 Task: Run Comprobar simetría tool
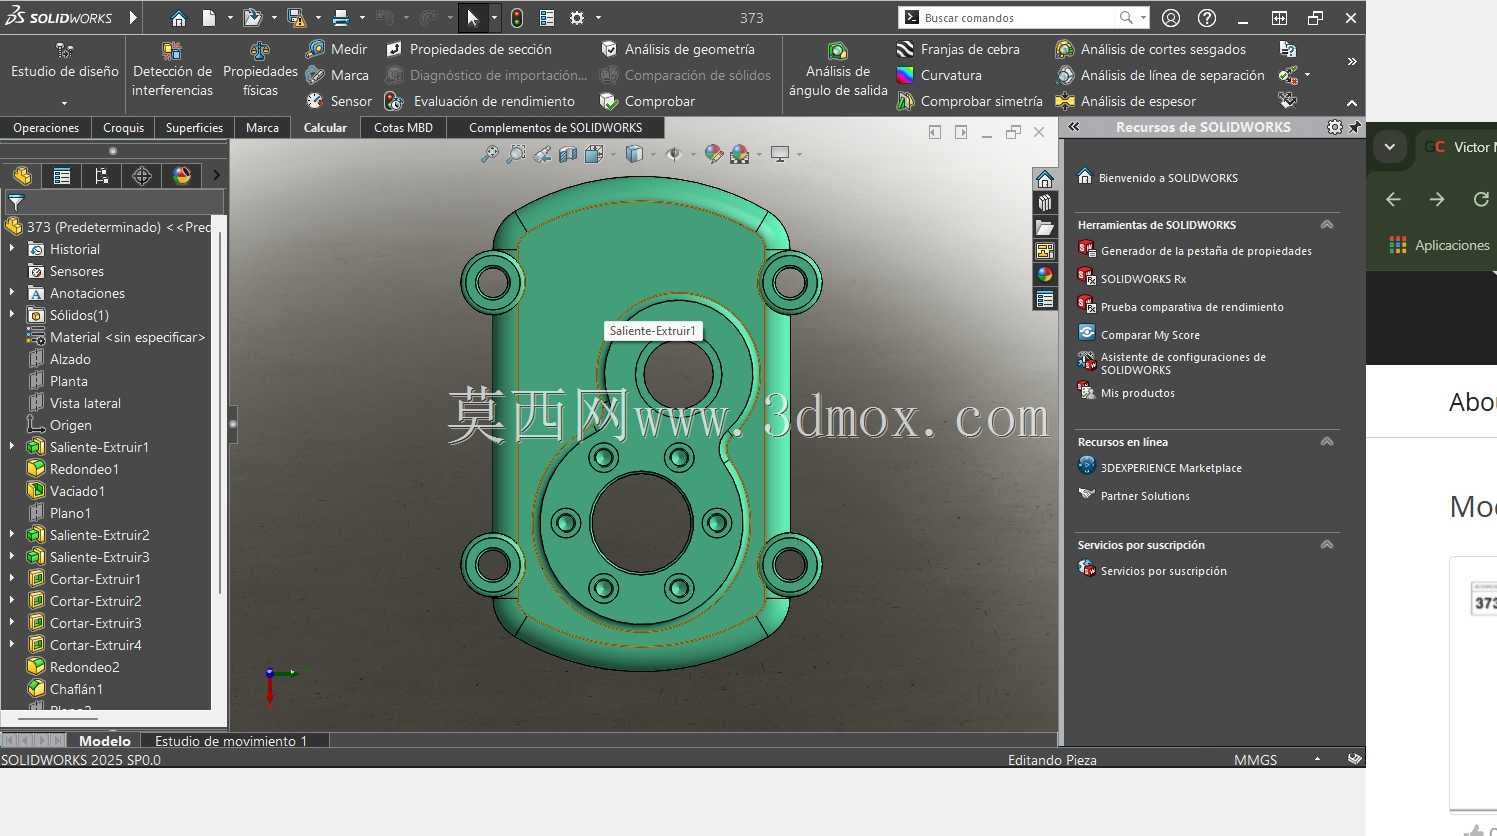[969, 101]
